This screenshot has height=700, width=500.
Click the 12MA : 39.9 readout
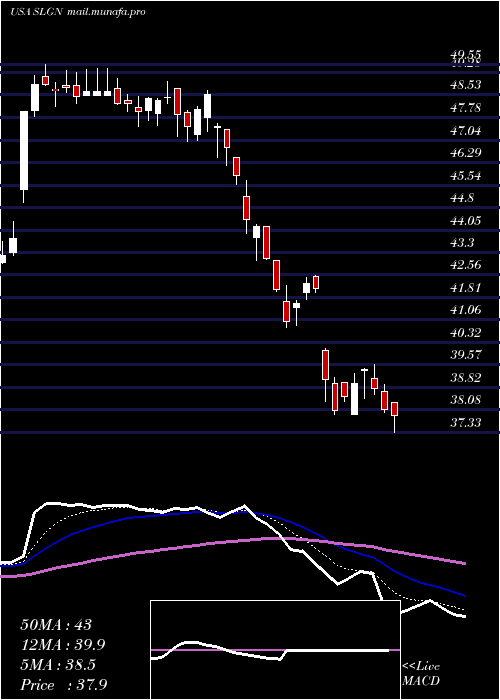point(64,645)
